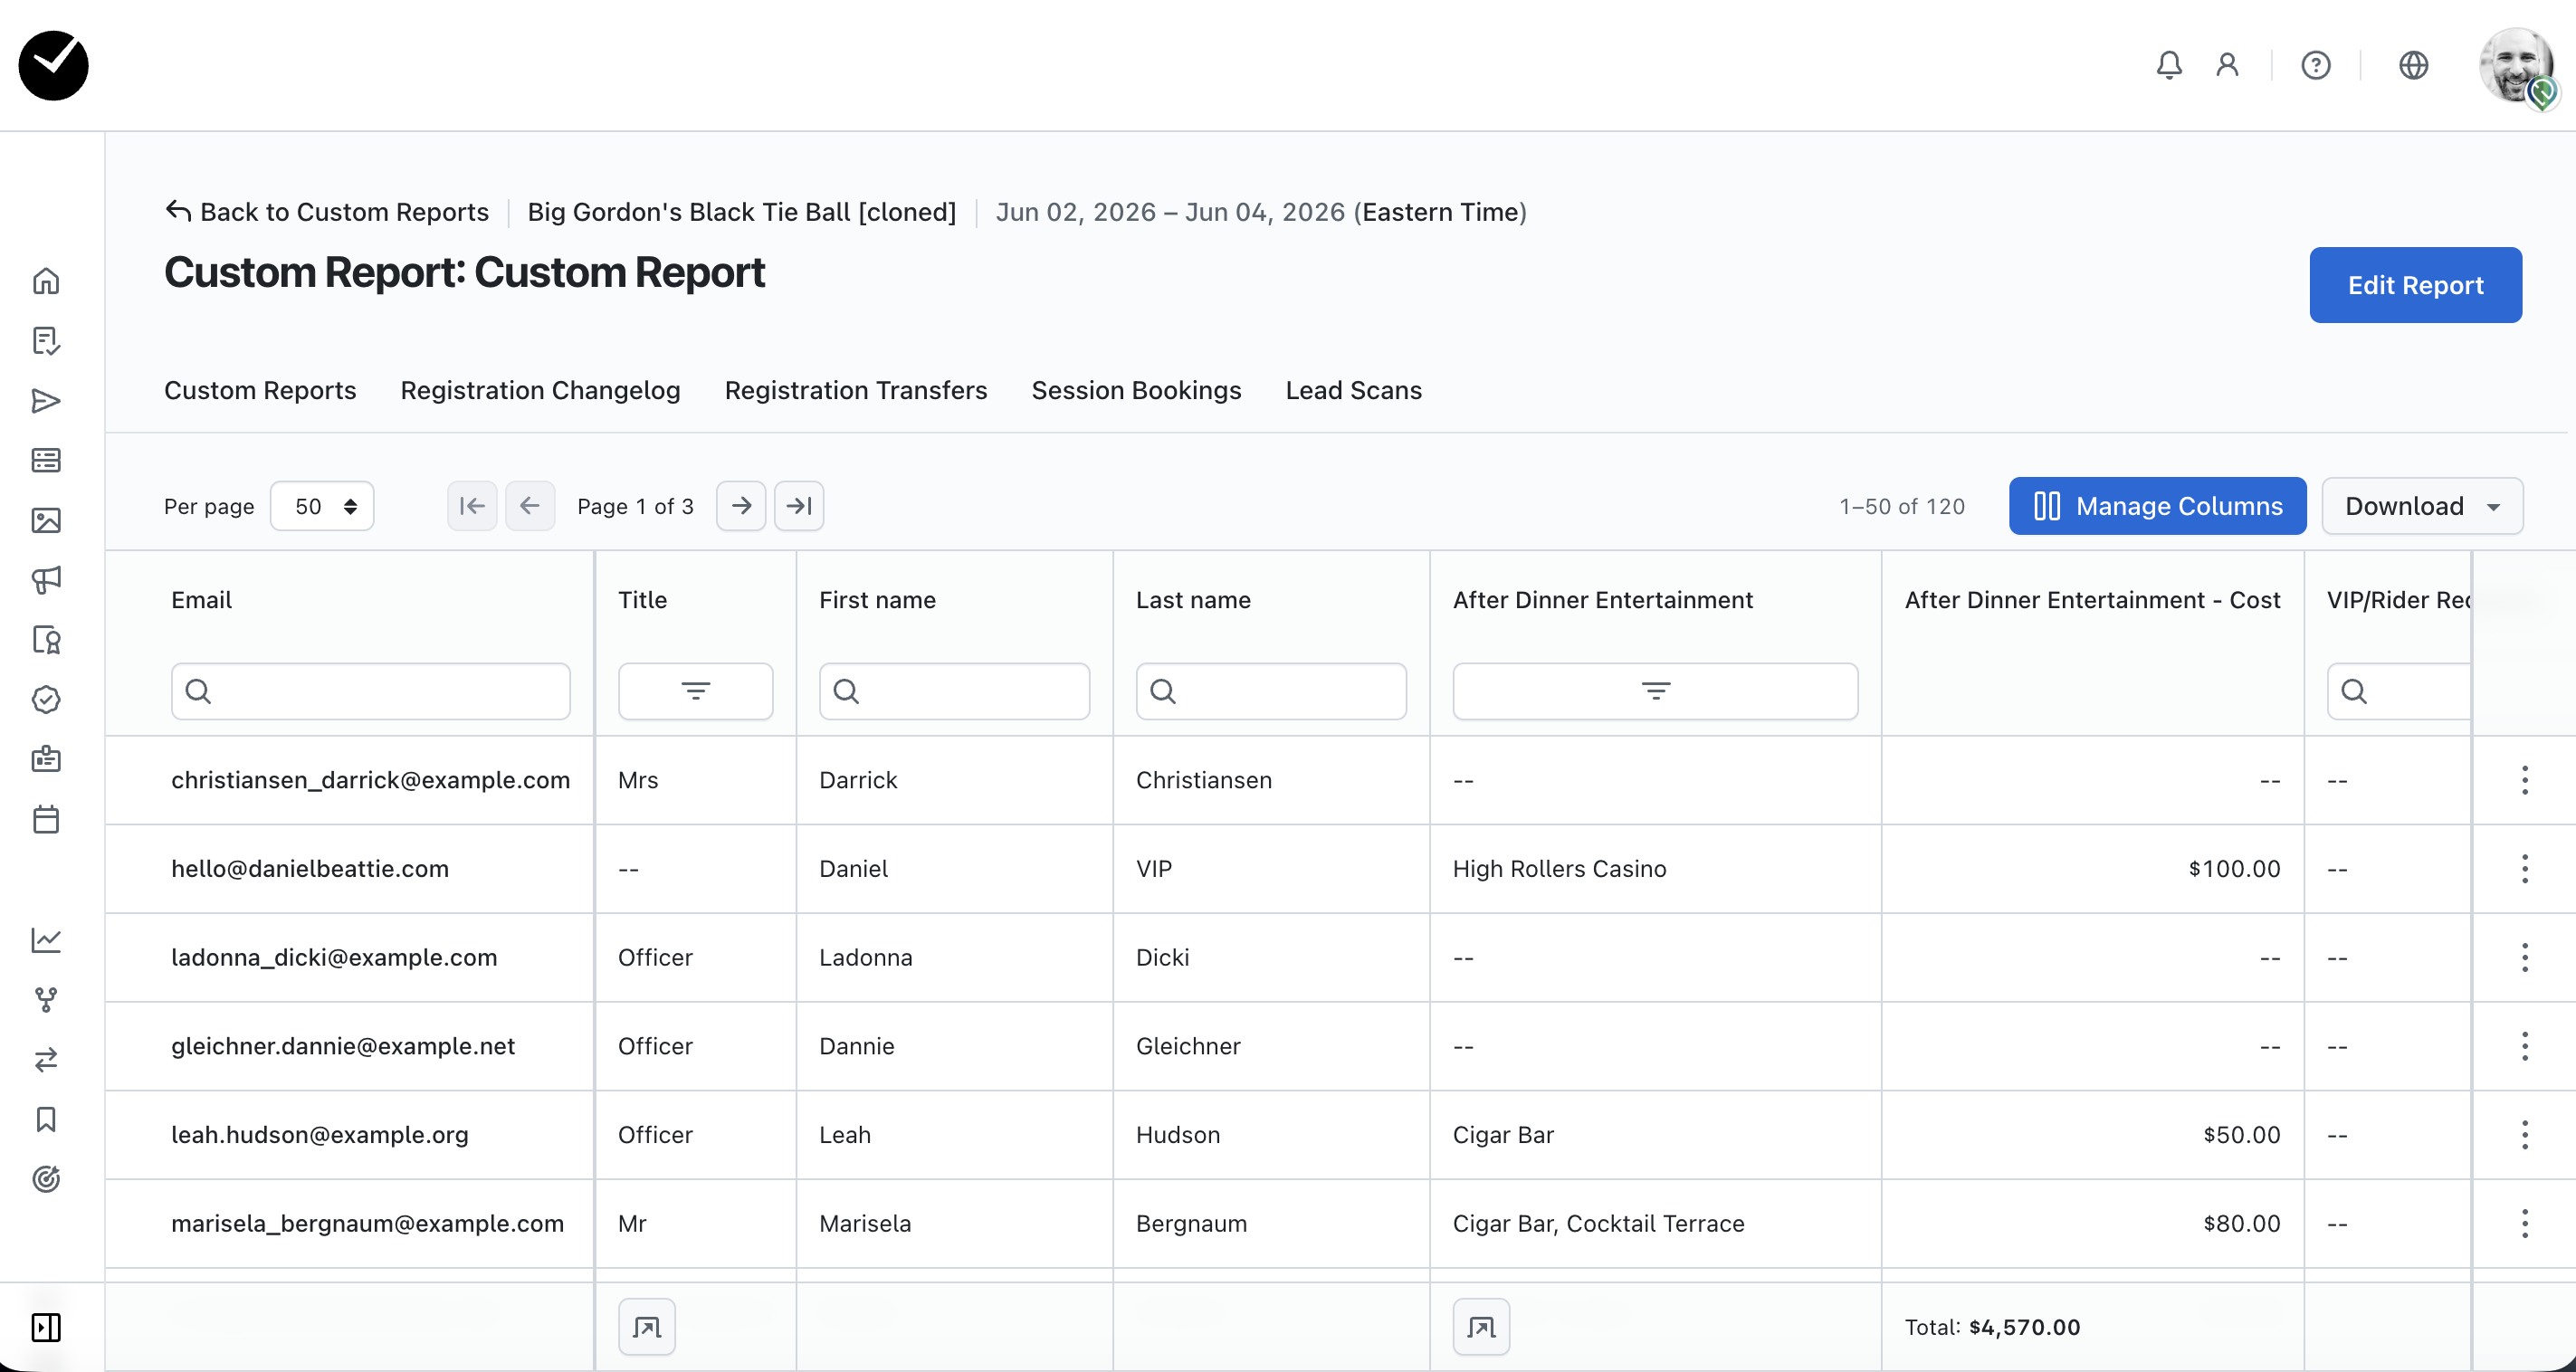This screenshot has width=2576, height=1372.
Task: Open the Home icon in sidebar
Action: (46, 281)
